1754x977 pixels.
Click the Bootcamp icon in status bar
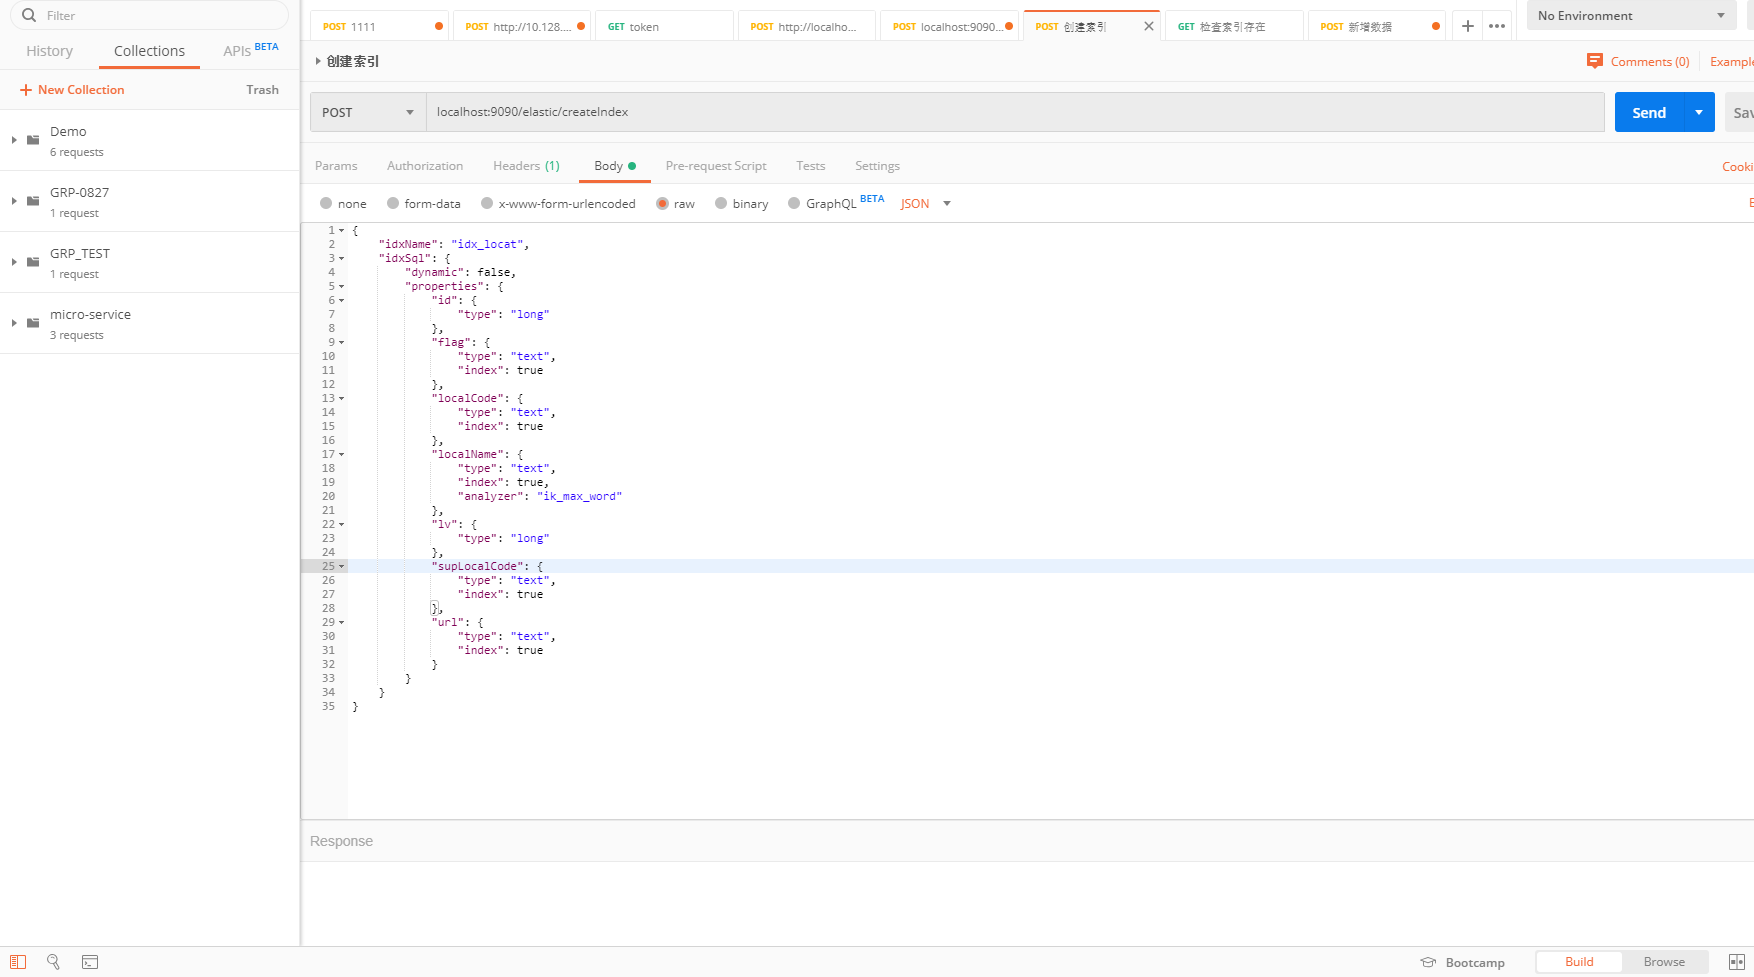(x=1428, y=962)
